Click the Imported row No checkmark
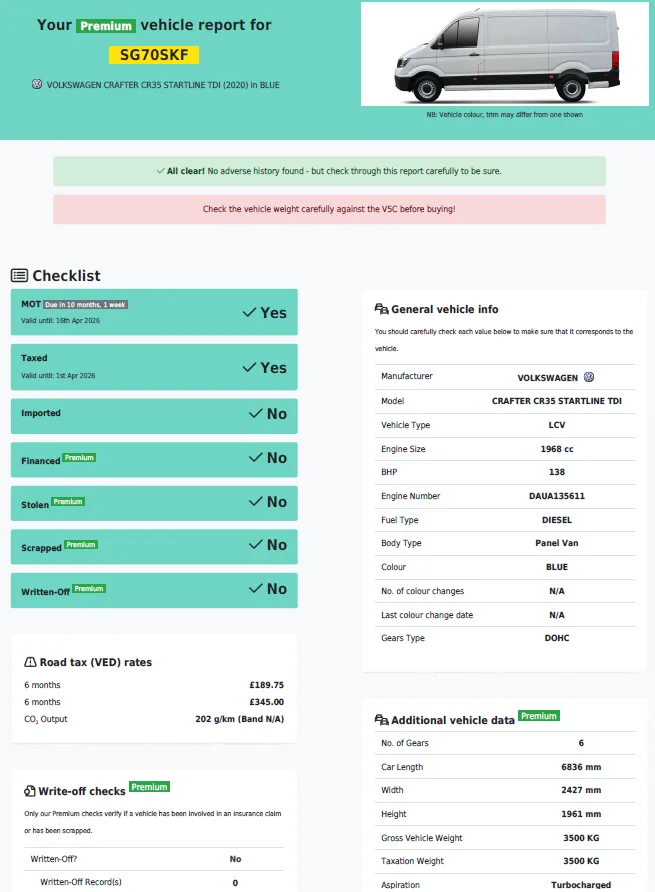Image resolution: width=655 pixels, height=892 pixels. click(256, 414)
